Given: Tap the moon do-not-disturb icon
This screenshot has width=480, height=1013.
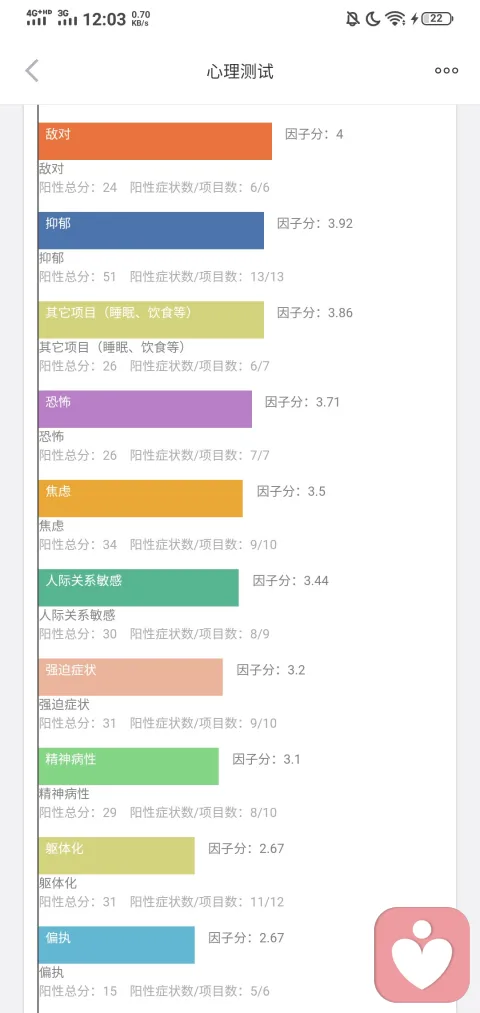Looking at the screenshot, I should [373, 19].
